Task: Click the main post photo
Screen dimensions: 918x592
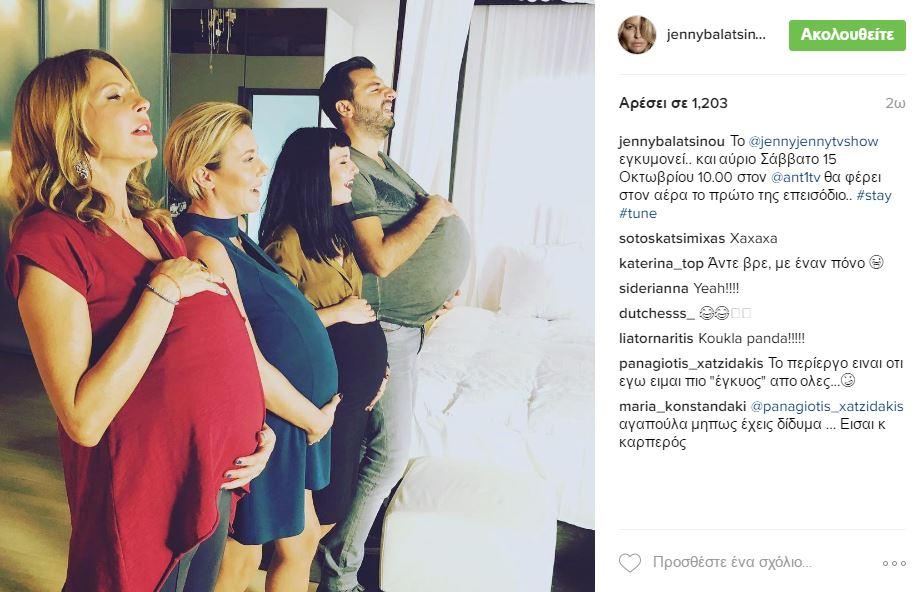Action: tap(297, 296)
